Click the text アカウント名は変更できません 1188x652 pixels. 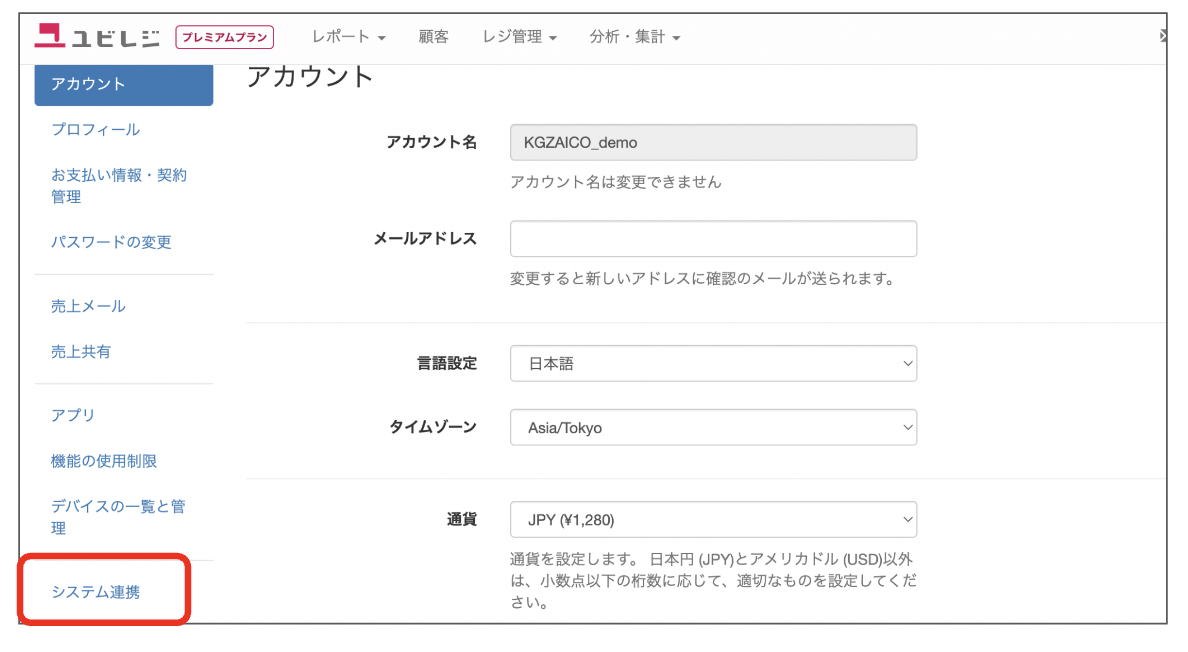(615, 182)
